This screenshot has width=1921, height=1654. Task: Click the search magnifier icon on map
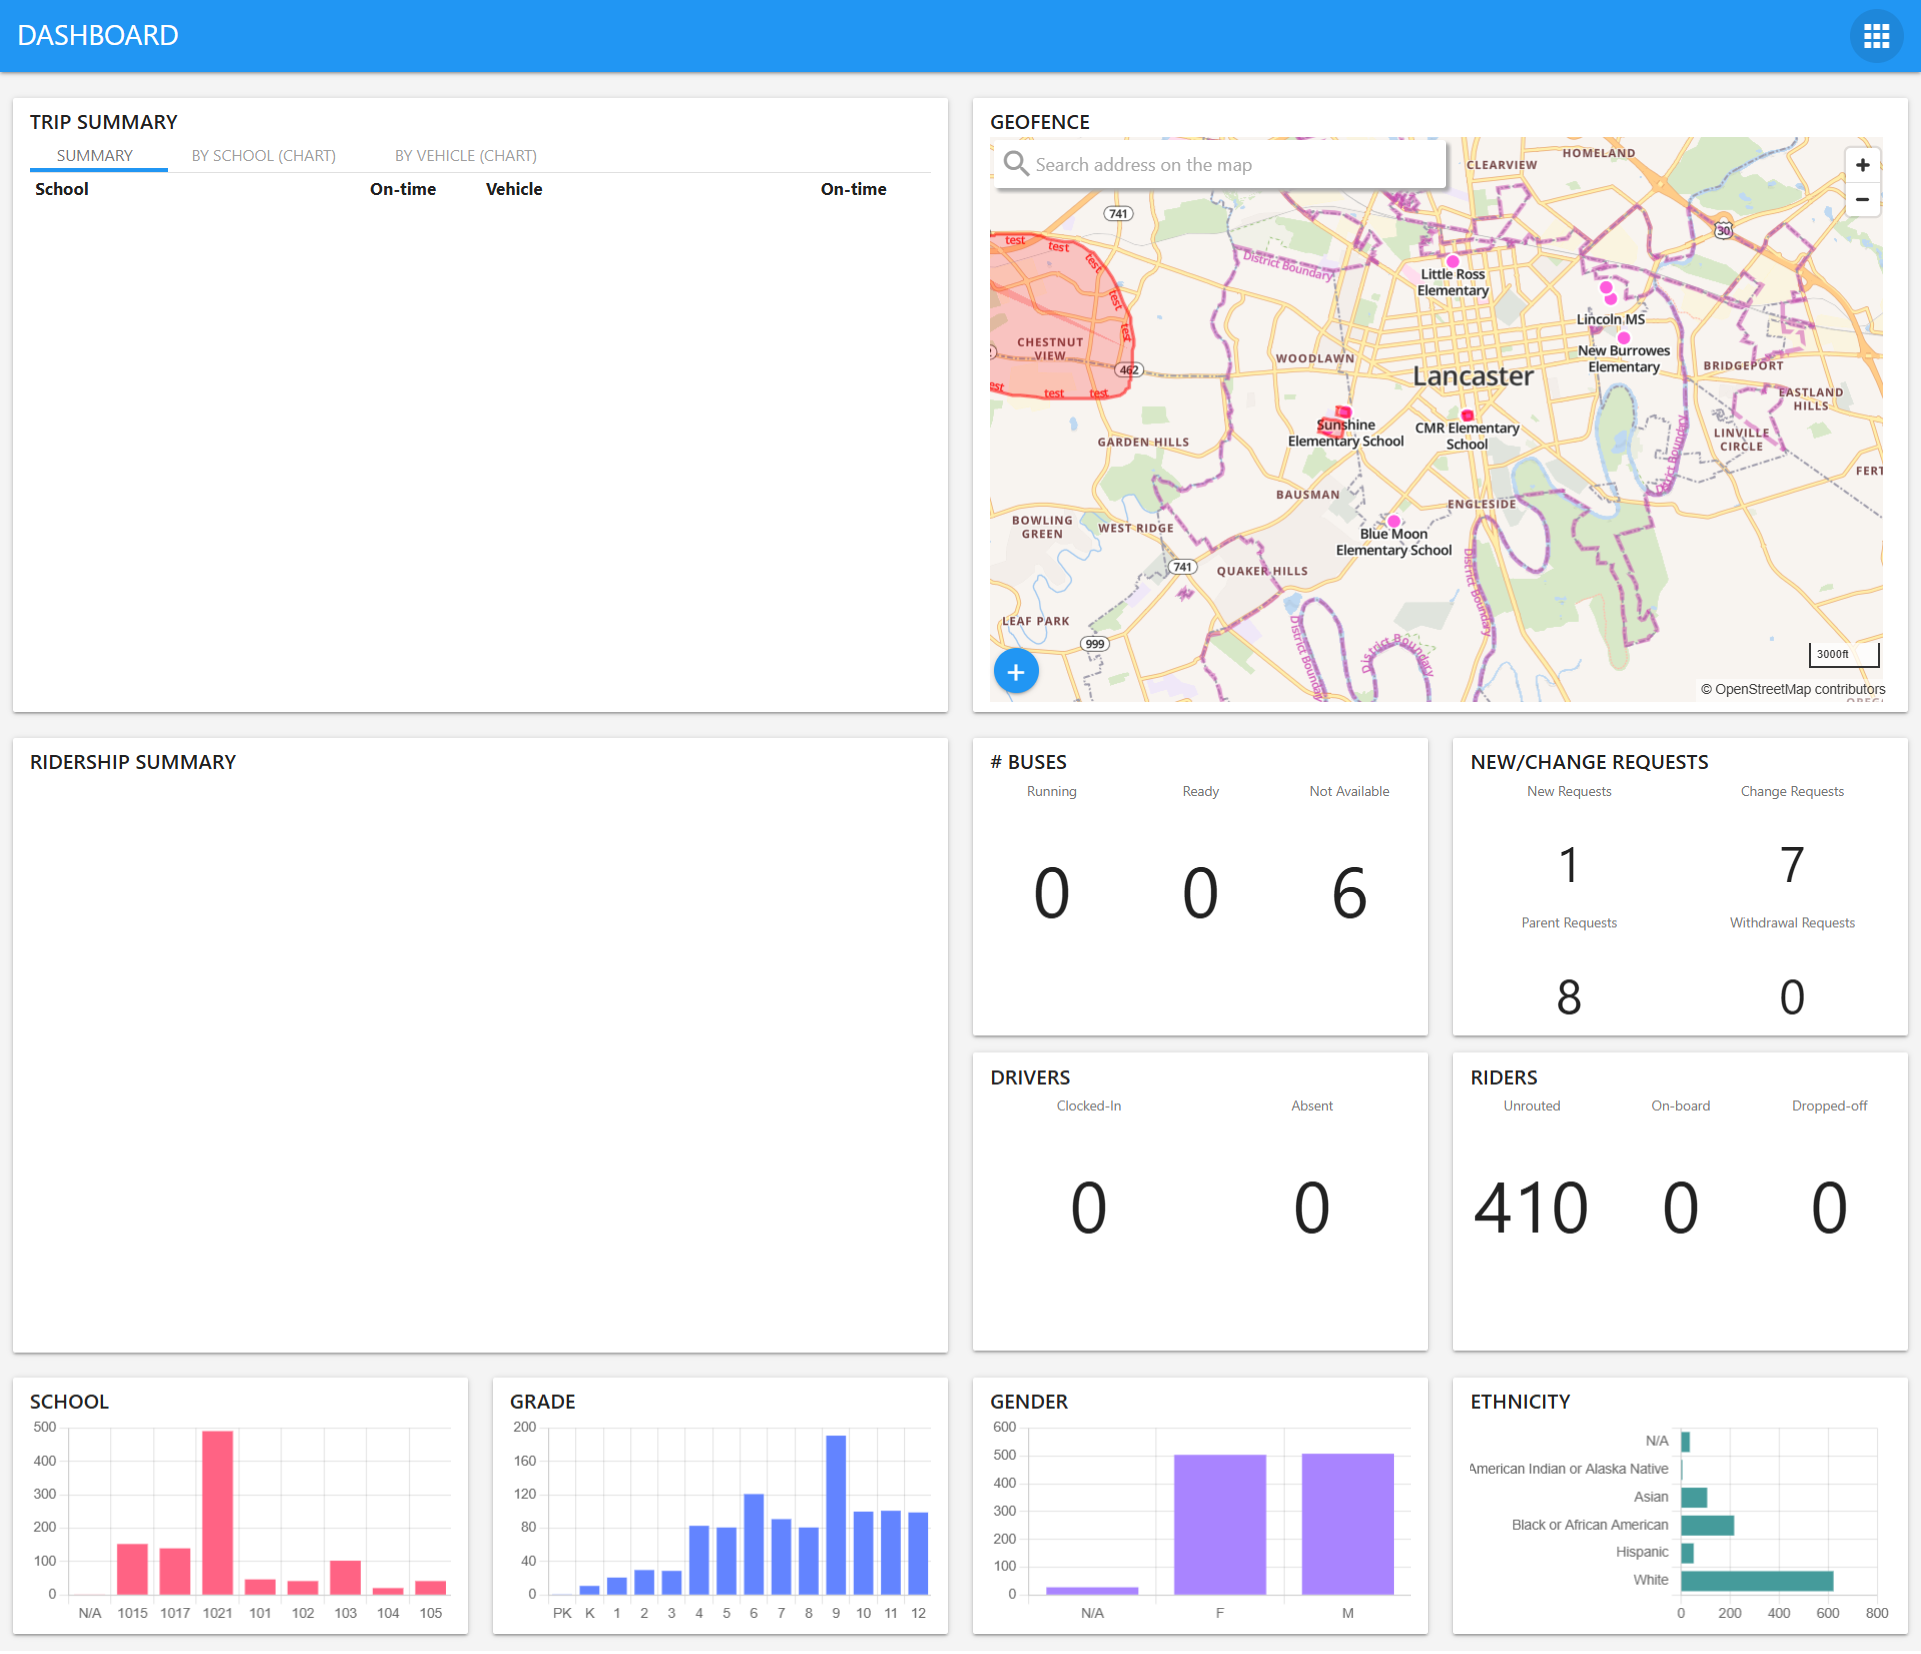click(x=1016, y=164)
